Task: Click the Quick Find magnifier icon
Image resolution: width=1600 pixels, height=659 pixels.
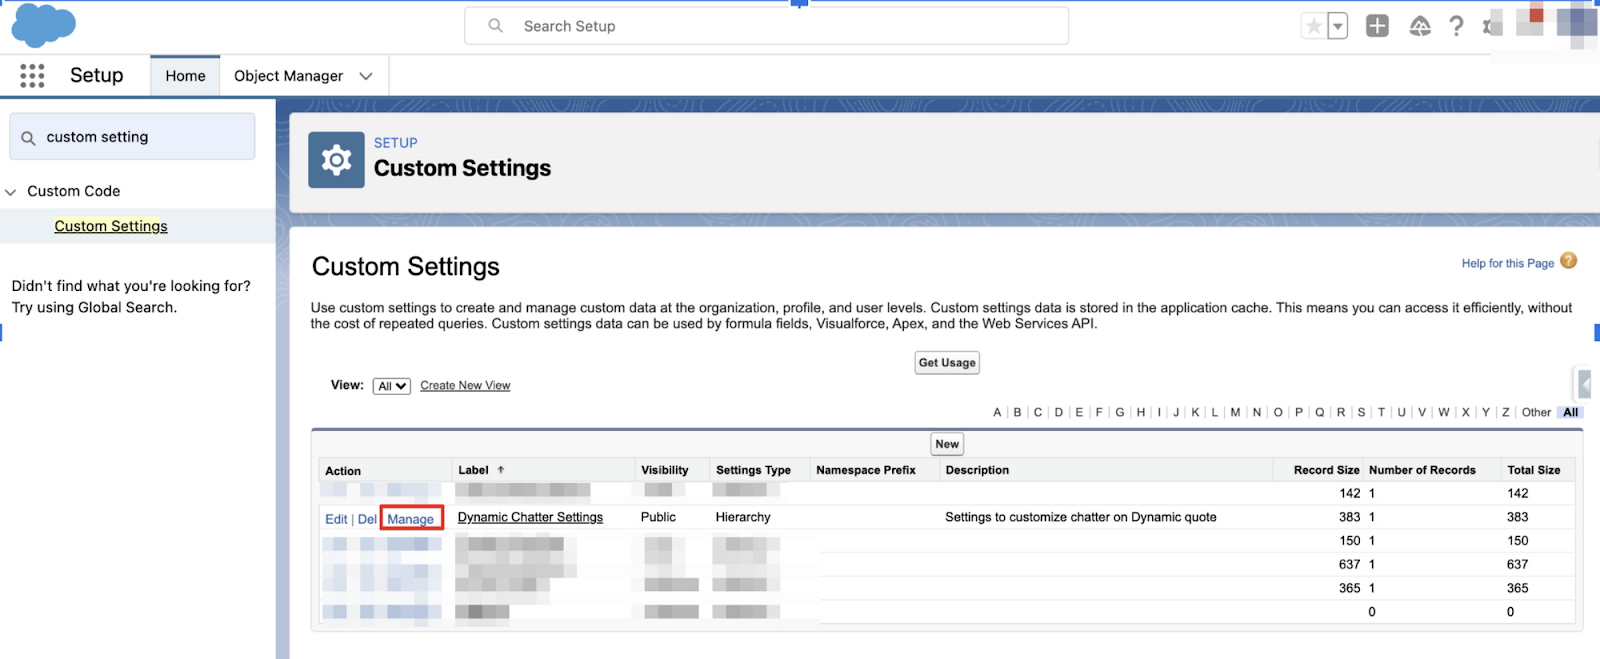Action: pyautogui.click(x=28, y=138)
